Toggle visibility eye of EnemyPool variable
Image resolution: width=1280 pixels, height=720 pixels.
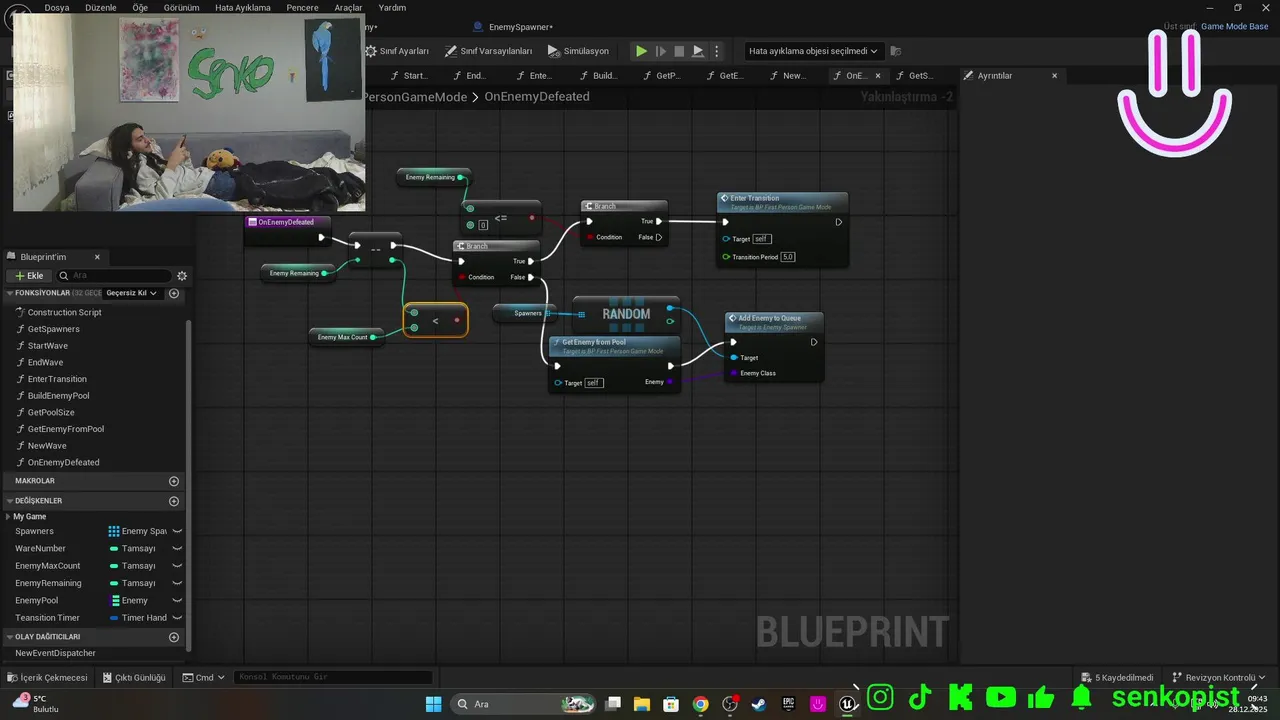click(x=177, y=600)
